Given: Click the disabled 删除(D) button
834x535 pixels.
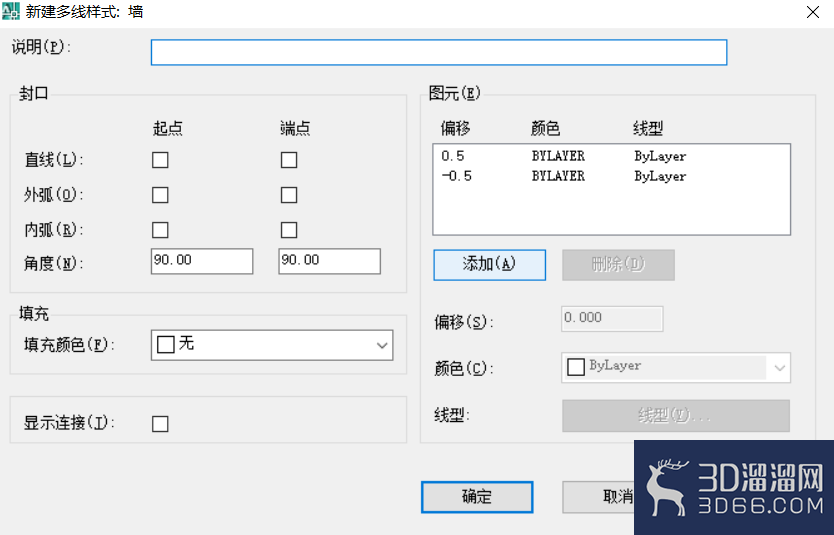Looking at the screenshot, I should tap(618, 265).
